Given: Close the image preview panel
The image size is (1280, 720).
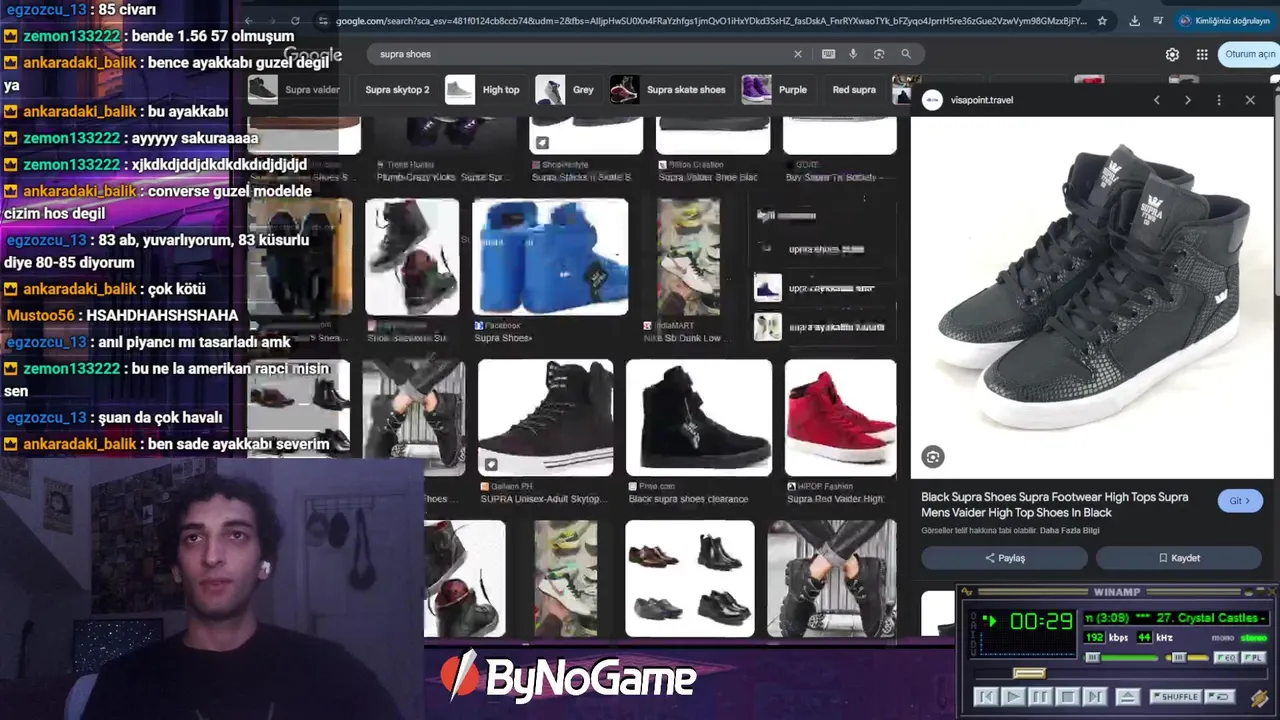Looking at the screenshot, I should tap(1250, 100).
